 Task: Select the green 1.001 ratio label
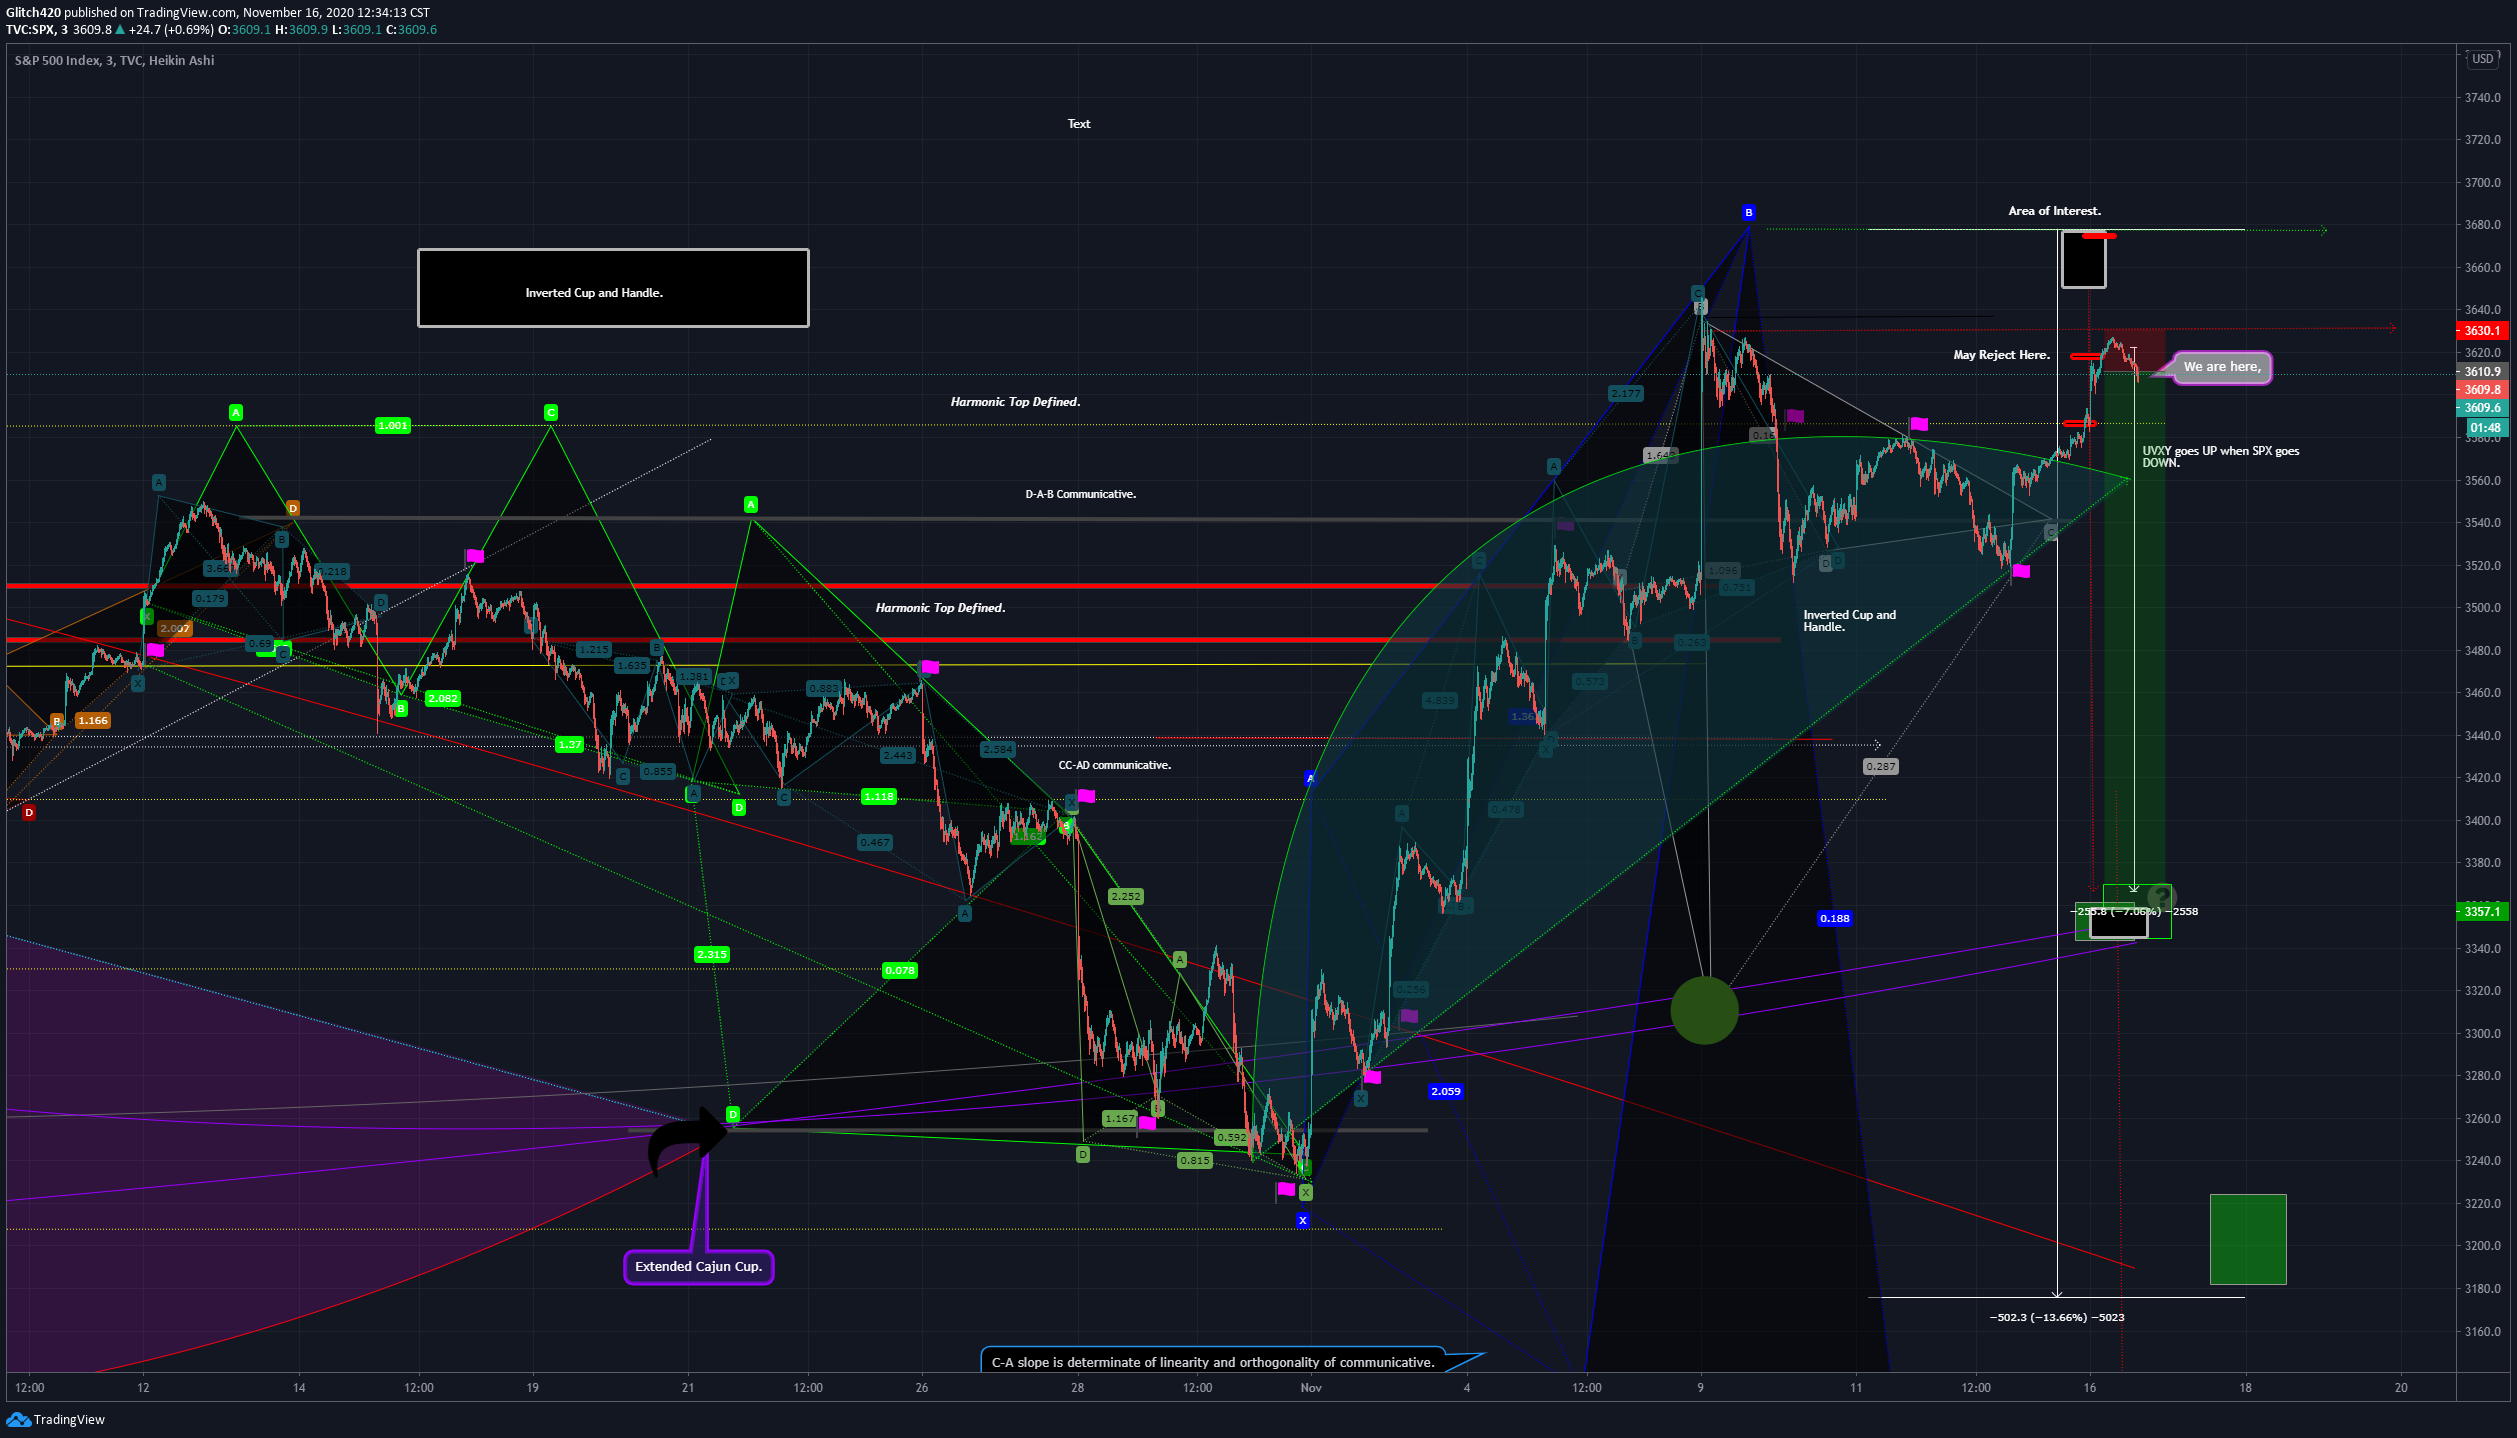point(393,425)
